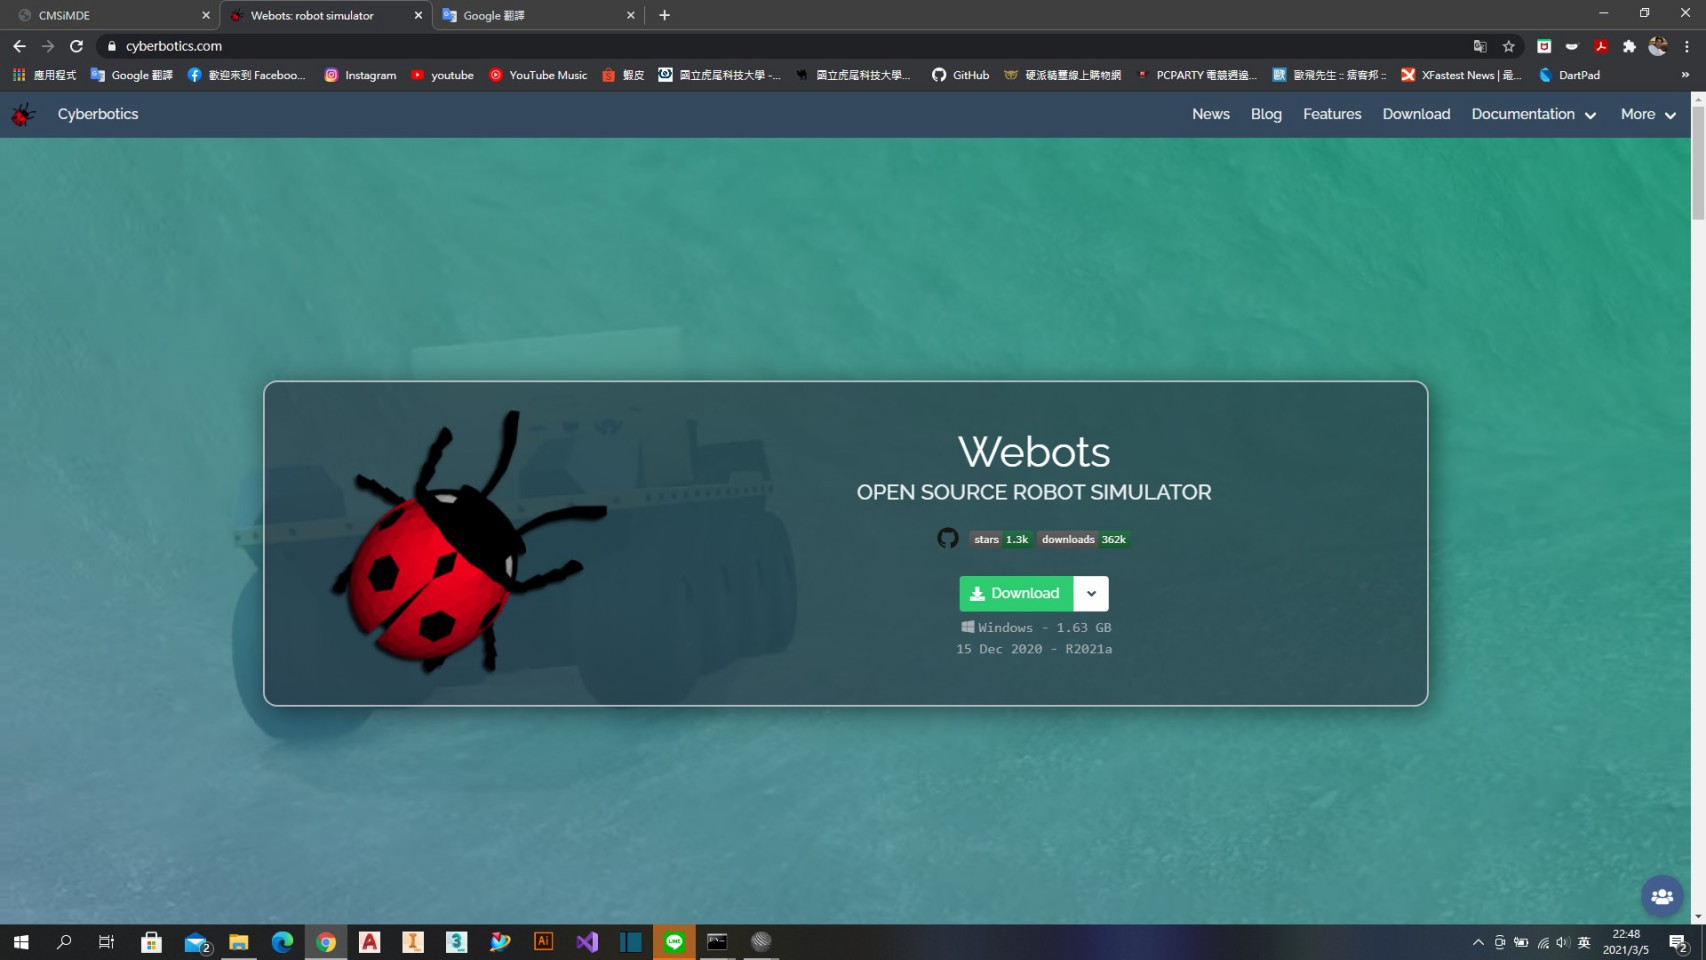Image resolution: width=1706 pixels, height=960 pixels.
Task: Expand the Documentation dropdown menu
Action: click(x=1533, y=115)
